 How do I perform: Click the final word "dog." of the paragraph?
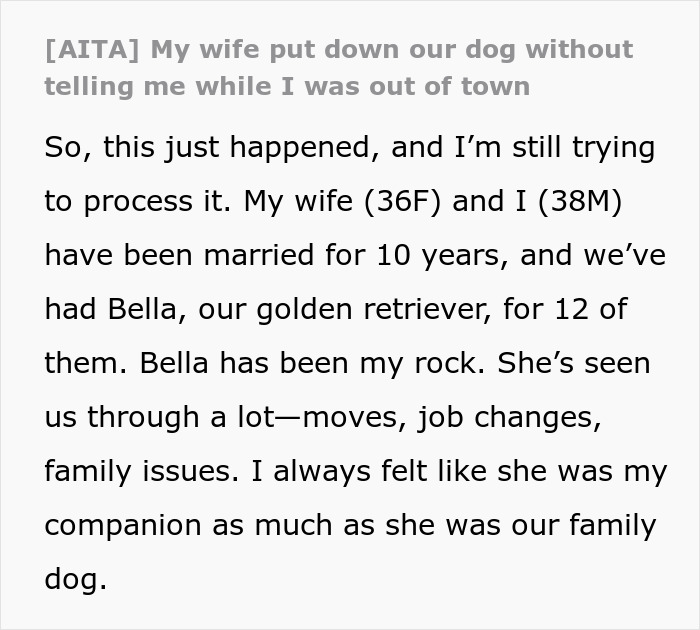(x=75, y=578)
